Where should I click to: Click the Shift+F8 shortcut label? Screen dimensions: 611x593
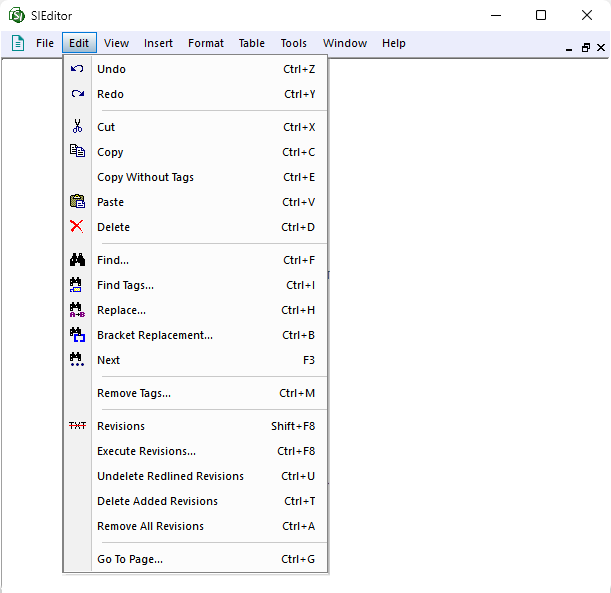pyautogui.click(x=293, y=426)
